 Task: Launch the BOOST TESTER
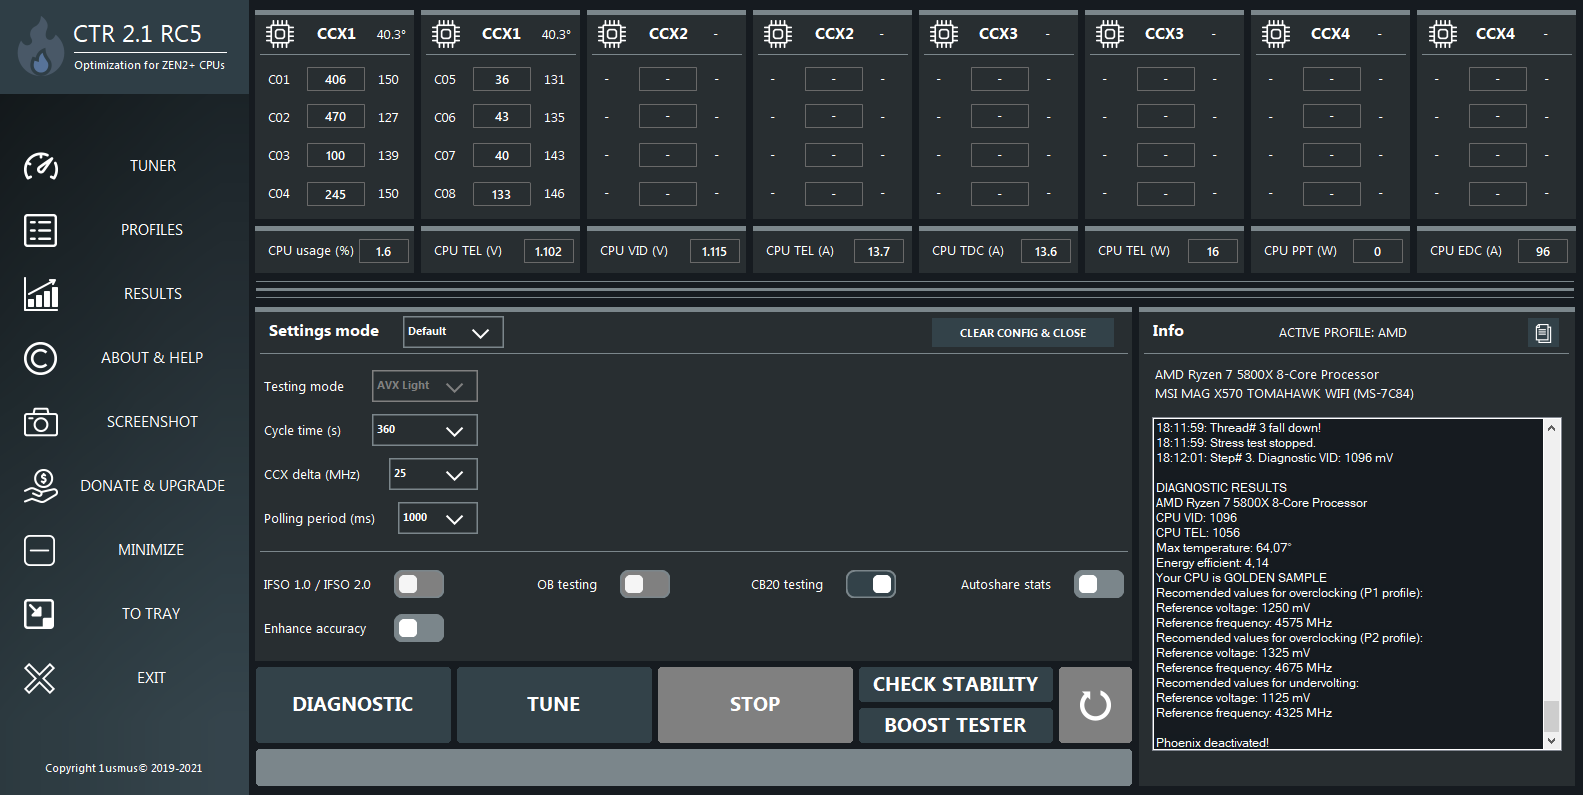pyautogui.click(x=956, y=725)
